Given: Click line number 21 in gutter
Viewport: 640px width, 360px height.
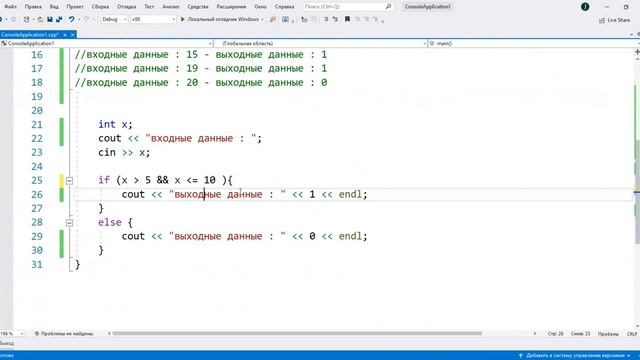Looking at the screenshot, I should pos(37,124).
